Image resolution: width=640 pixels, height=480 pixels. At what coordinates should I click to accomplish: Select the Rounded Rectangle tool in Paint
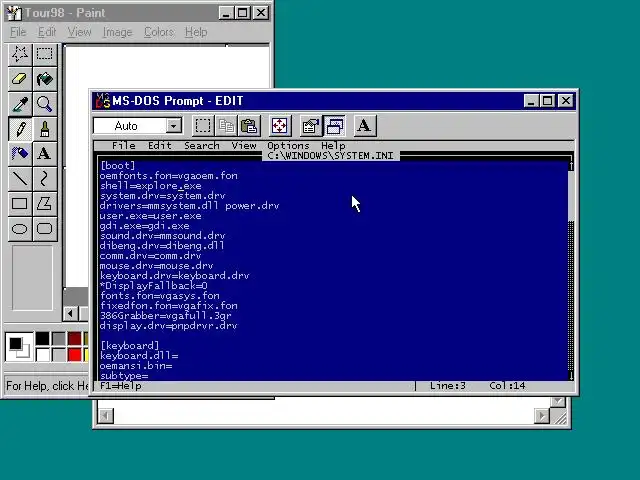pyautogui.click(x=44, y=229)
